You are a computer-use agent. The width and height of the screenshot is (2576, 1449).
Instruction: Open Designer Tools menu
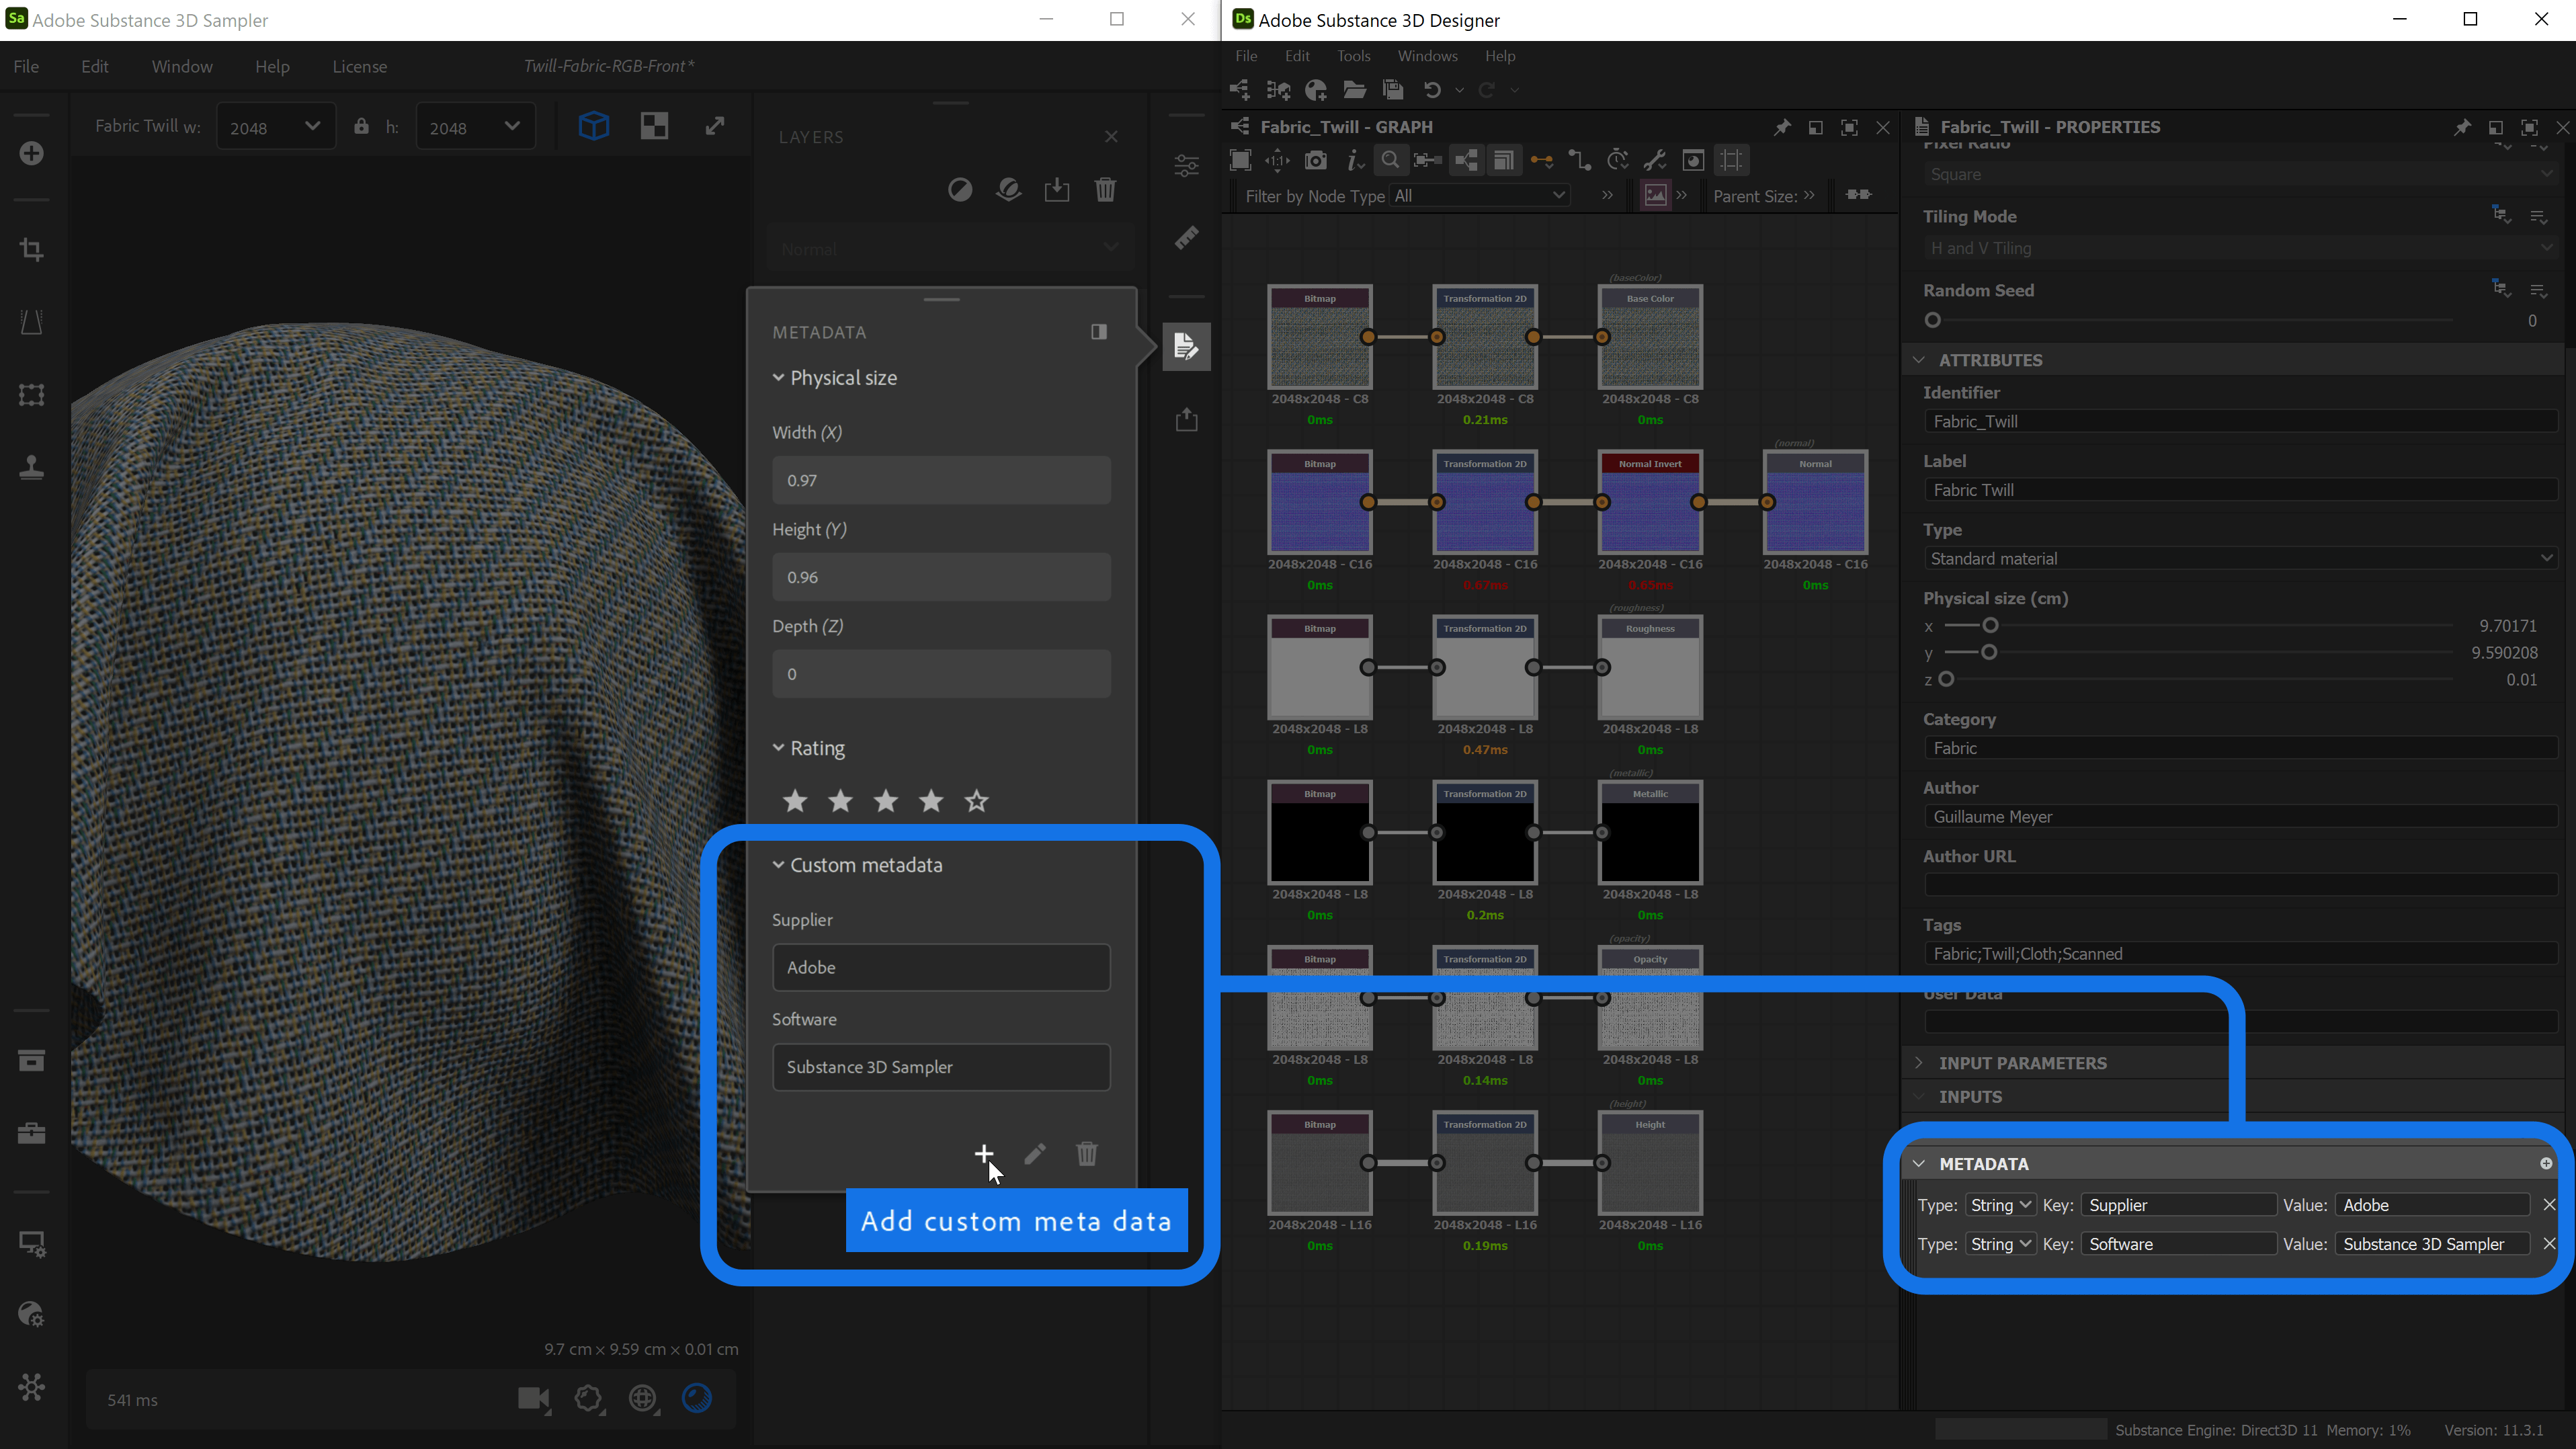pyautogui.click(x=1353, y=56)
